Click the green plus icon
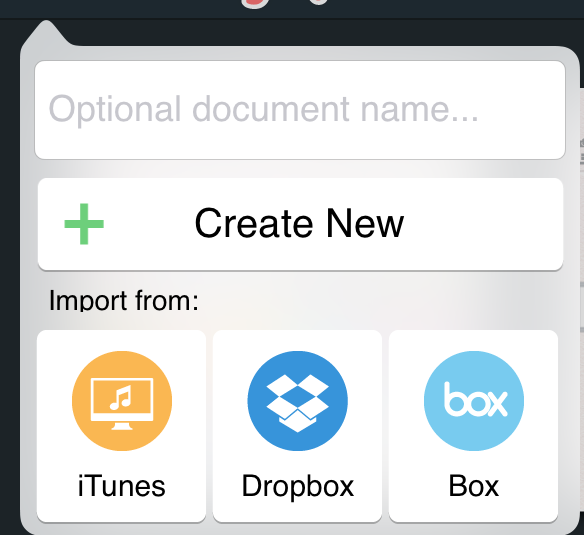584x535 pixels. 84,224
